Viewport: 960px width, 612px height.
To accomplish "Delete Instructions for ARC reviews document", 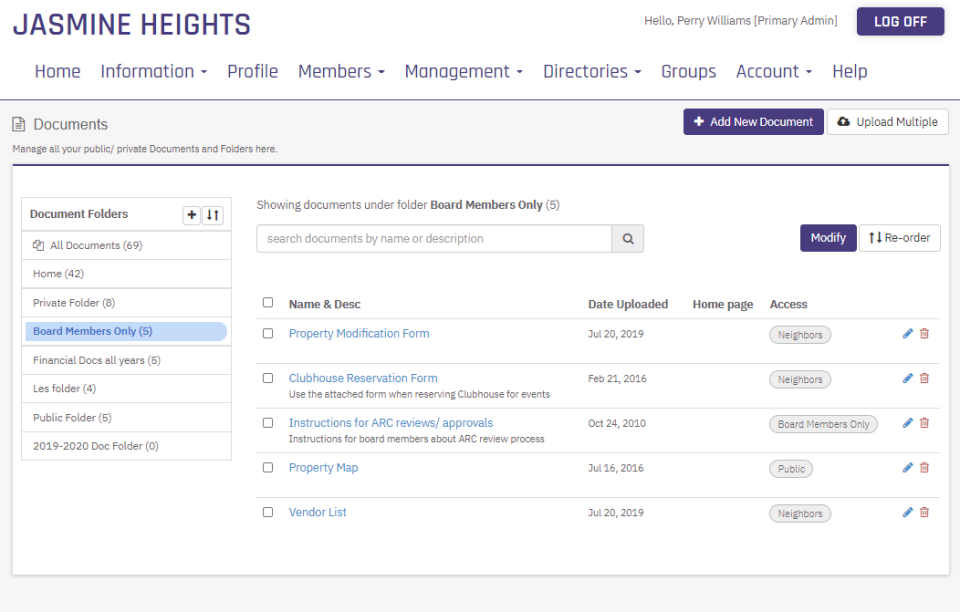I will point(924,423).
